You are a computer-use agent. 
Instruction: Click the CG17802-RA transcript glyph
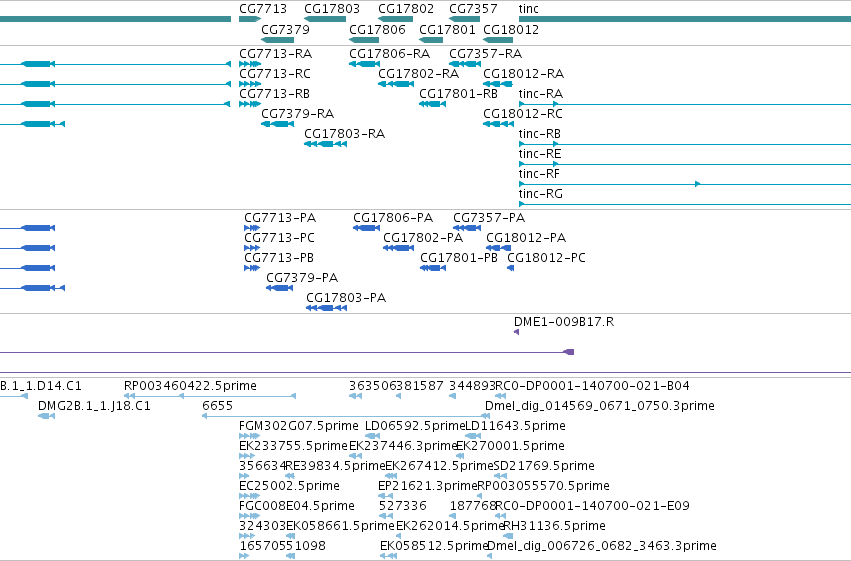point(396,84)
